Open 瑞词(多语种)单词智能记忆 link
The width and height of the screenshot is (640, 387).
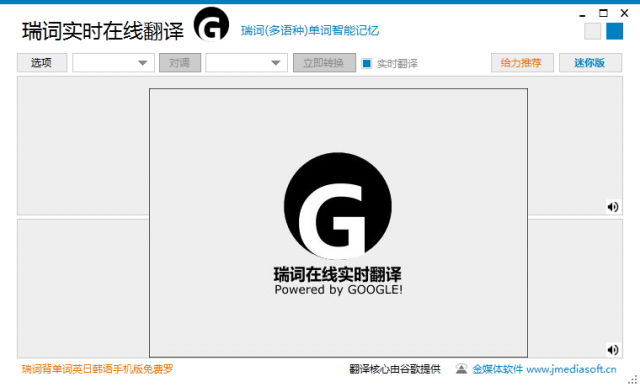coord(310,31)
